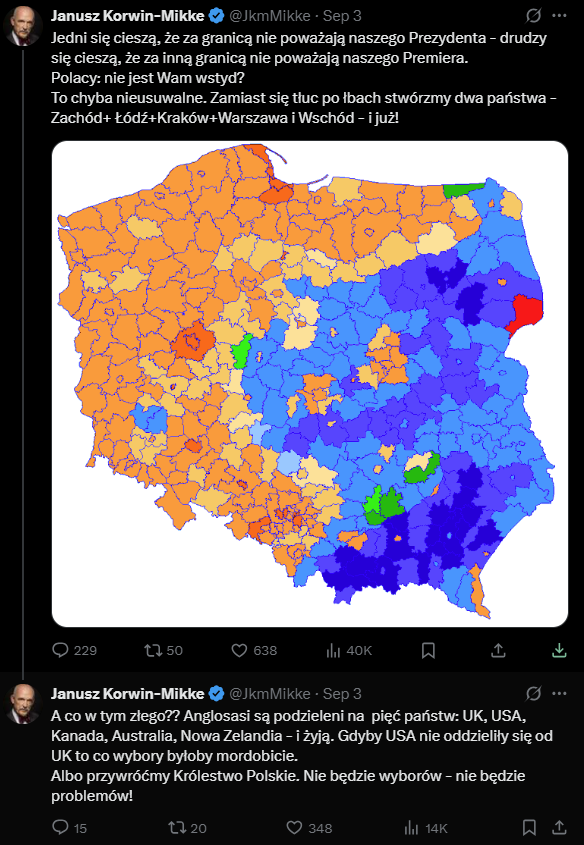Share the second tweet via upload arrow
Screen dimensions: 584x845
560,828
